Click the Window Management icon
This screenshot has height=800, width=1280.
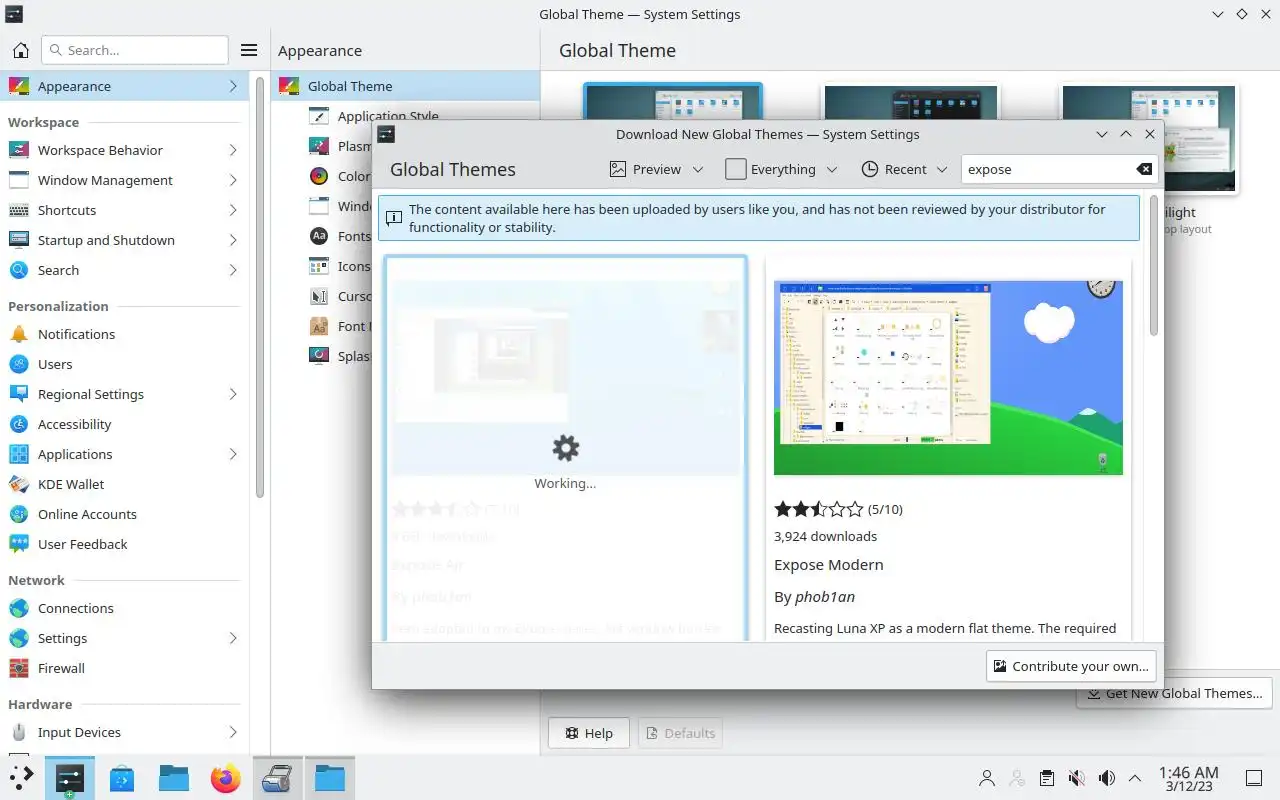(18, 180)
